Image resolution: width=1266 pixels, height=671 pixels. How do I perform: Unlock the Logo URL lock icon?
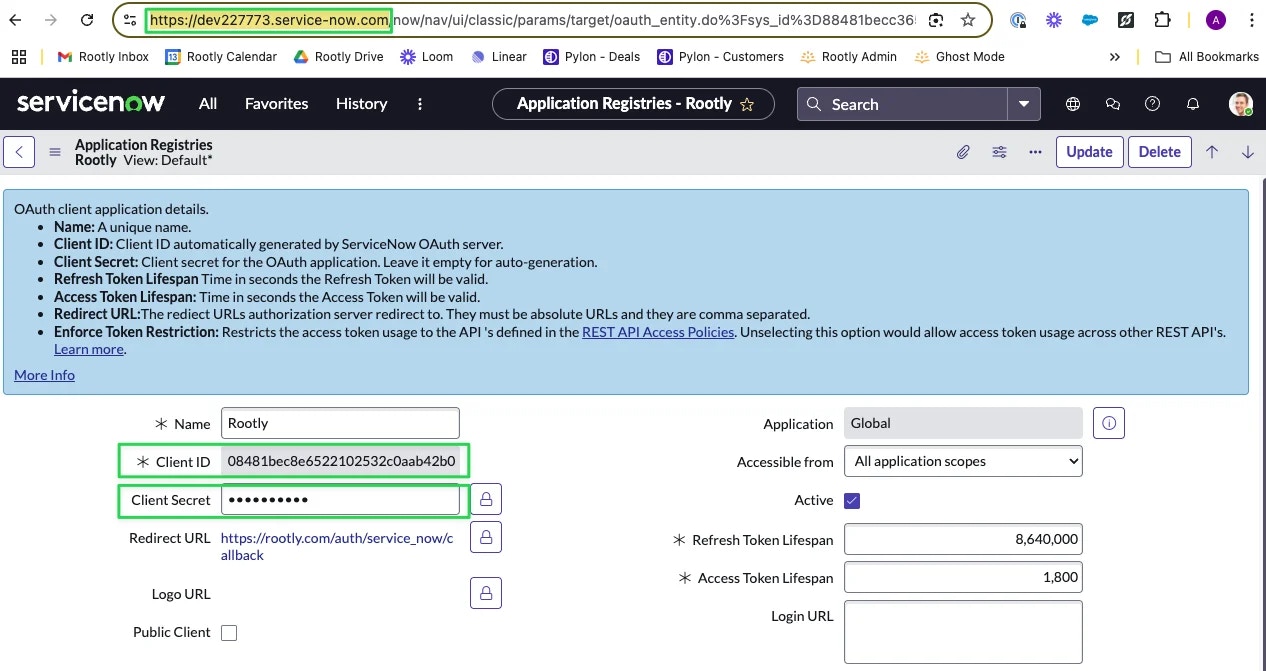click(486, 593)
